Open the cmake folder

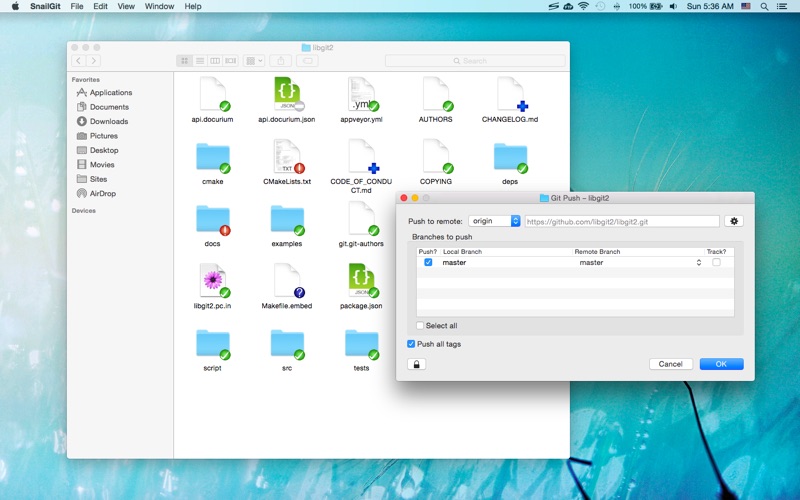point(213,158)
